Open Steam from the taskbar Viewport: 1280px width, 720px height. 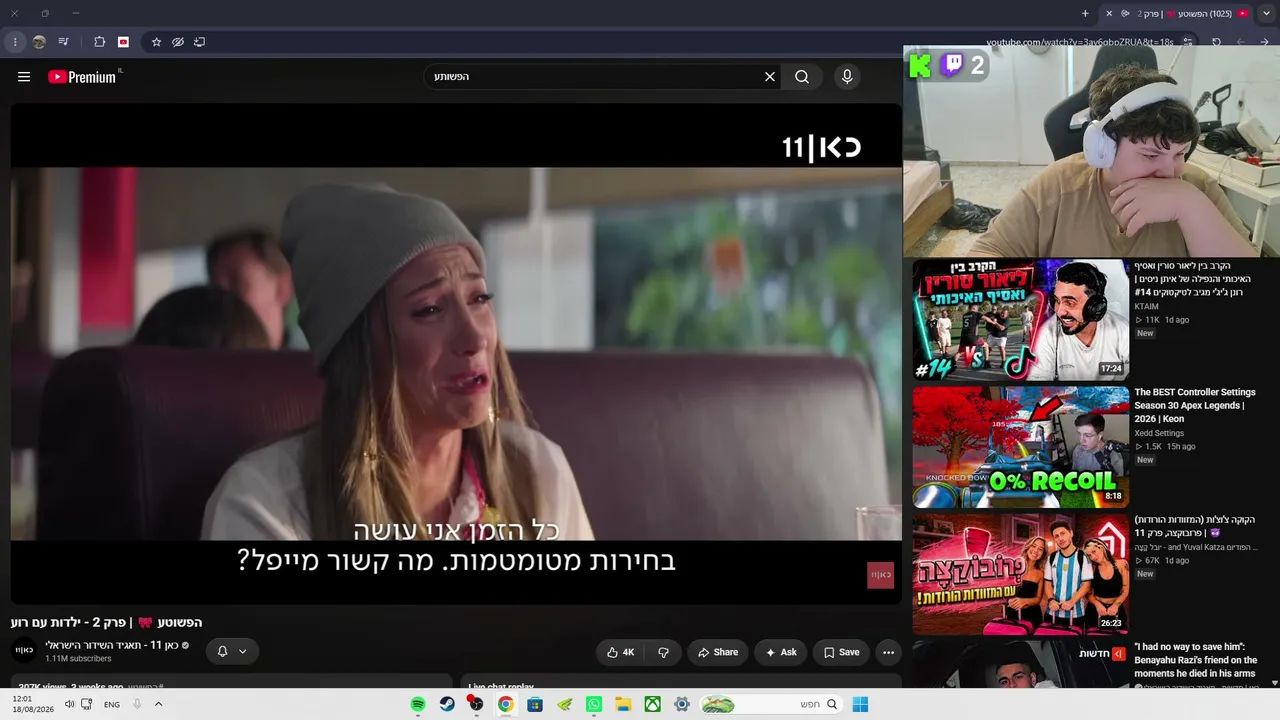[x=447, y=704]
